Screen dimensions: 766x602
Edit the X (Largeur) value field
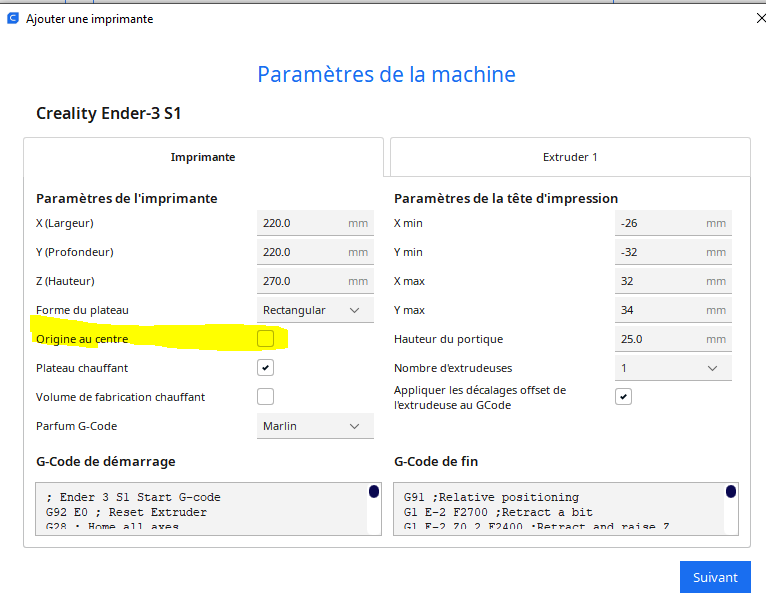[x=315, y=223]
